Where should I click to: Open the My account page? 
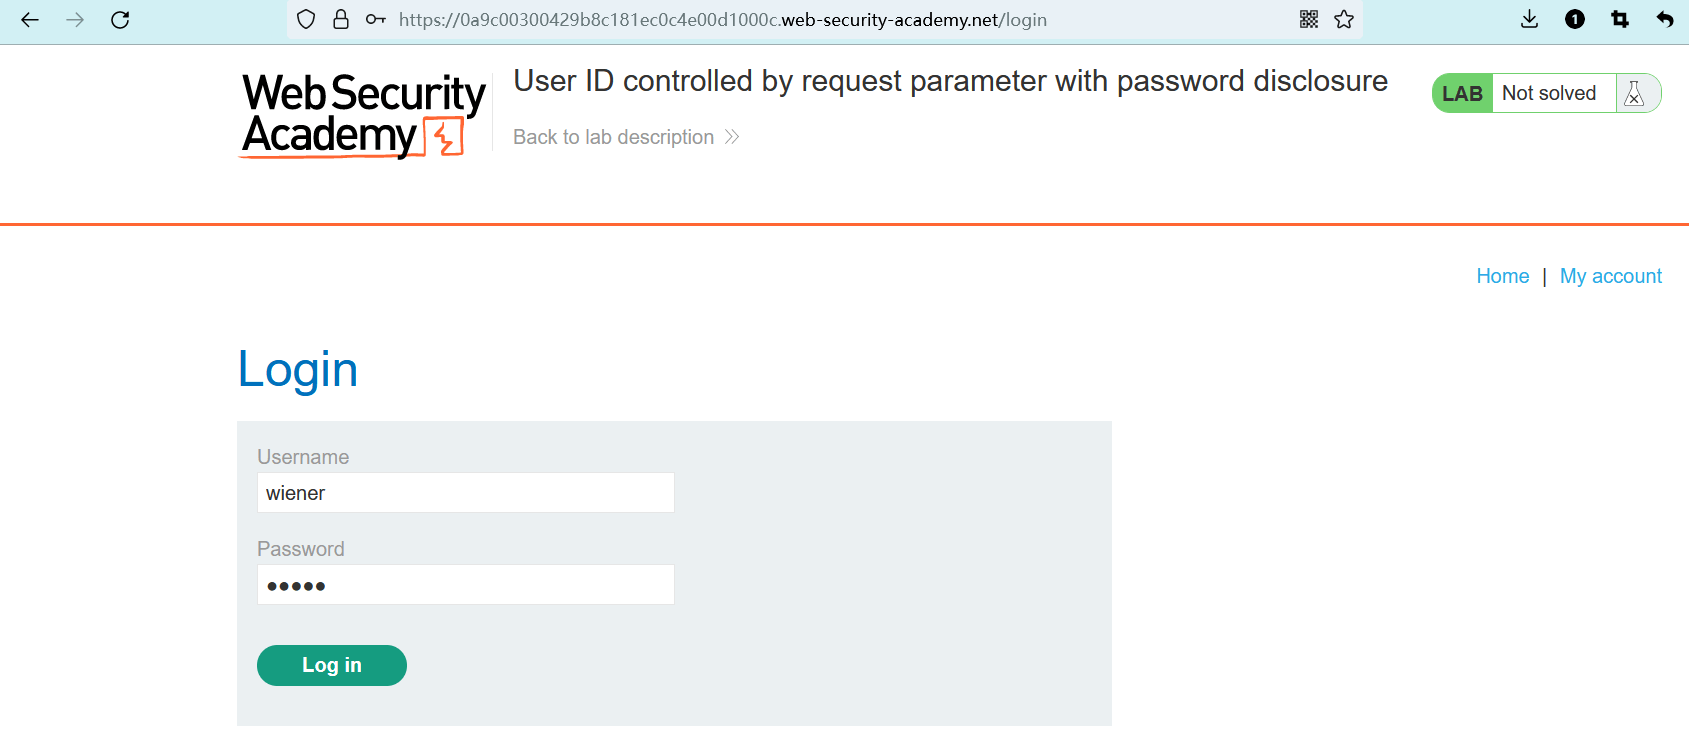tap(1610, 276)
